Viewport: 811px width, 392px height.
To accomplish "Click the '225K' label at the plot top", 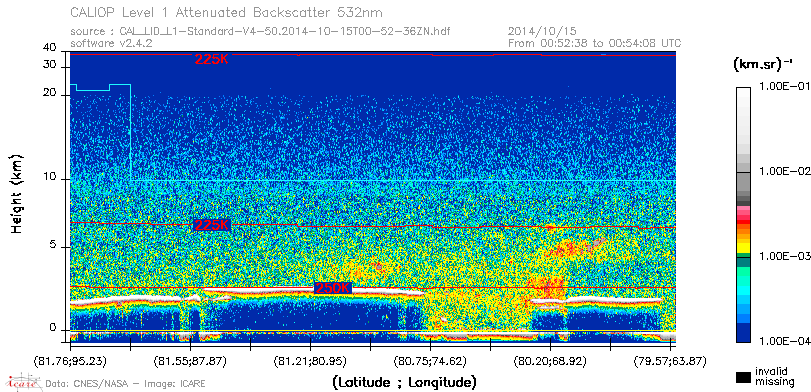I will tap(211, 59).
